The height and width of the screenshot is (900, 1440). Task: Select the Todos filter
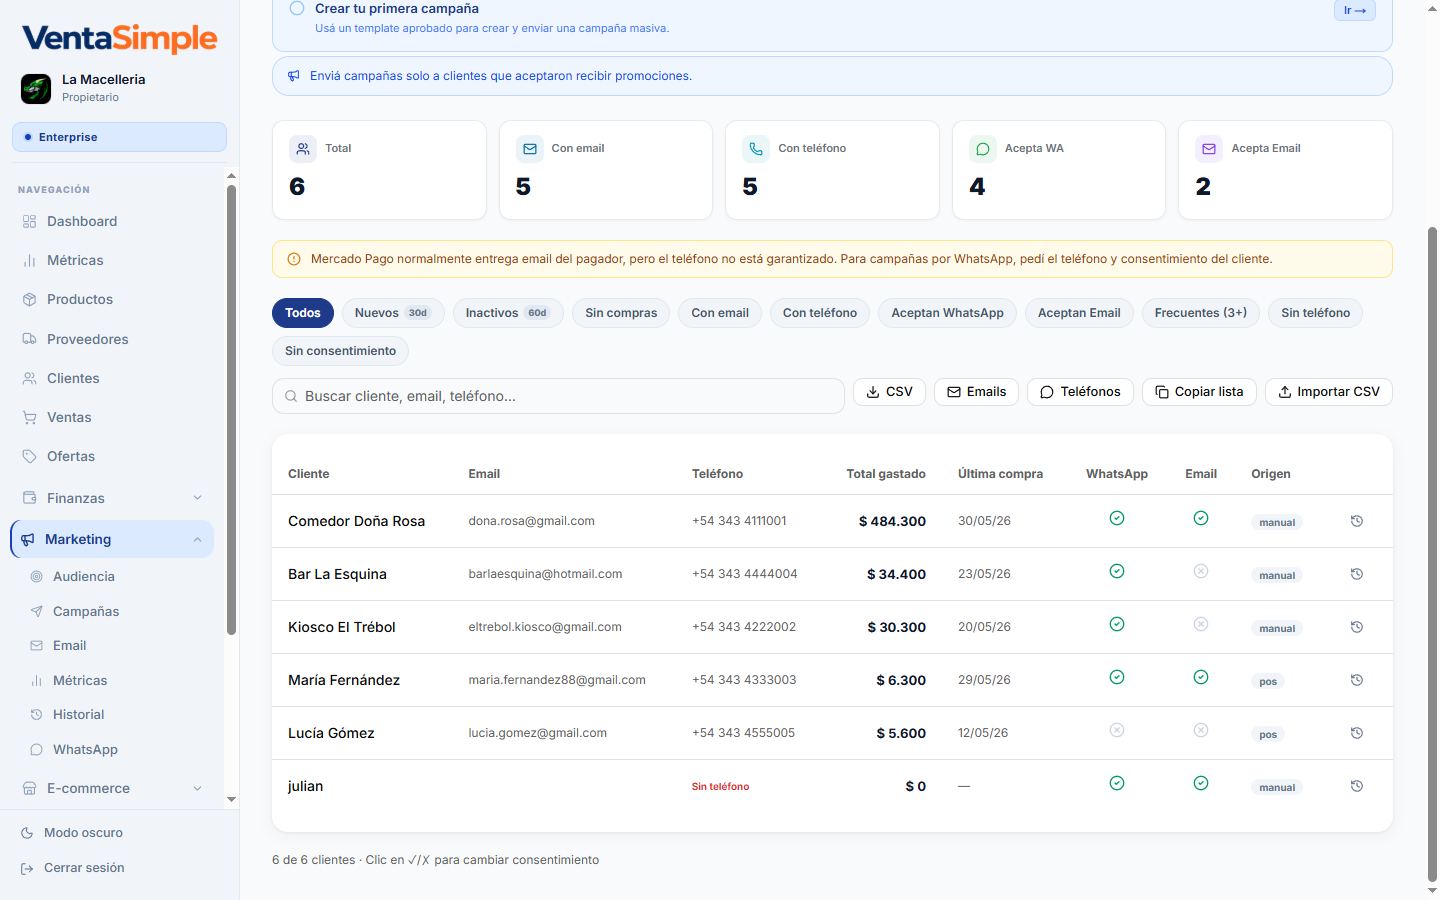[x=303, y=313]
